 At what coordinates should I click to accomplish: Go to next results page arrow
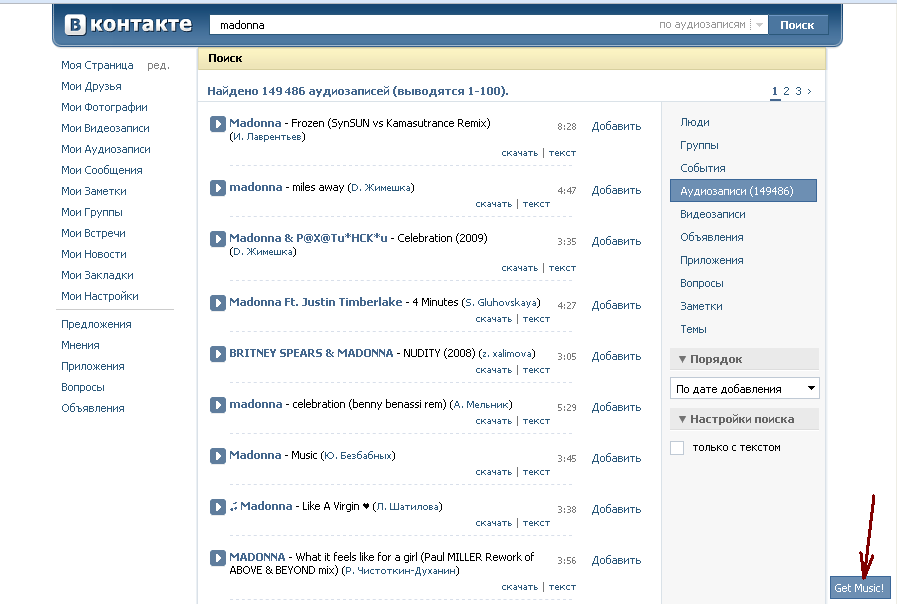809,91
